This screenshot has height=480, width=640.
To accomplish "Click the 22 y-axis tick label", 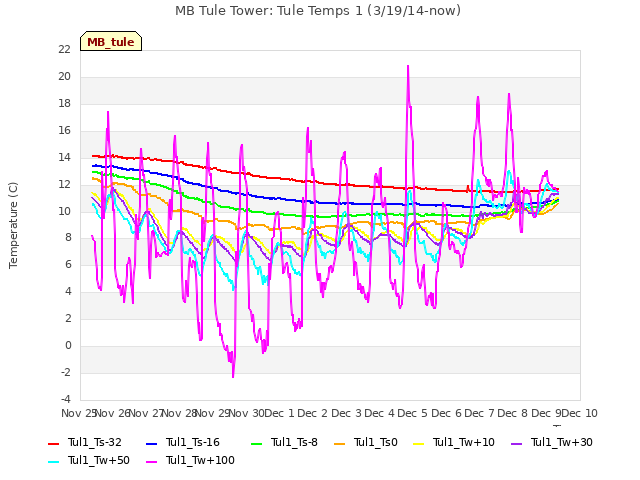I will click(64, 49).
